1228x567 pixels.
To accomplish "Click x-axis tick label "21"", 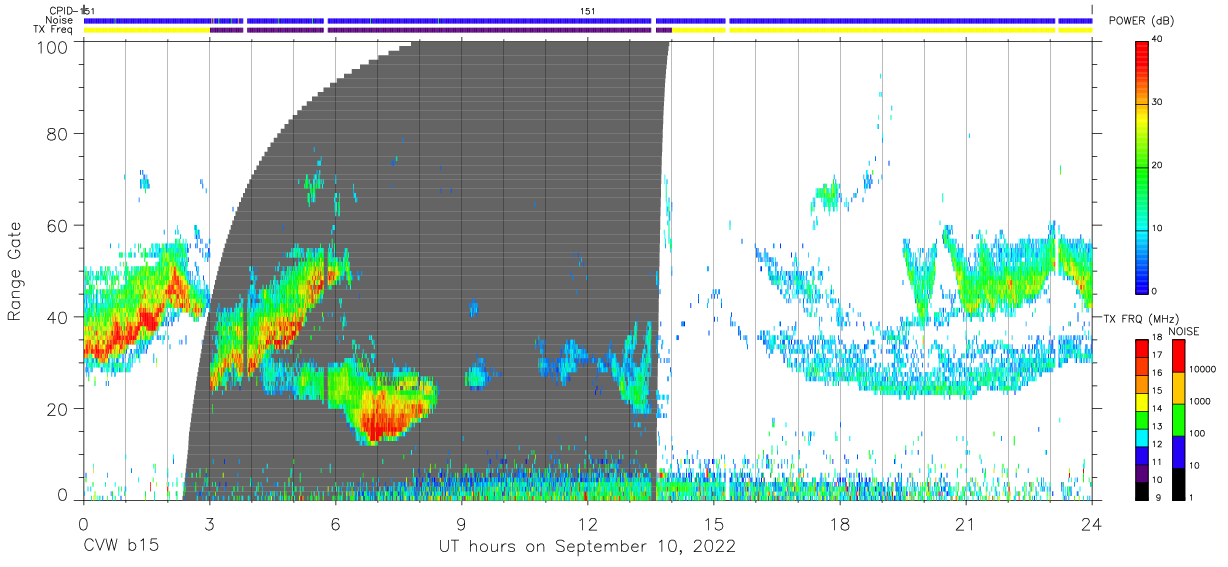I will point(966,522).
